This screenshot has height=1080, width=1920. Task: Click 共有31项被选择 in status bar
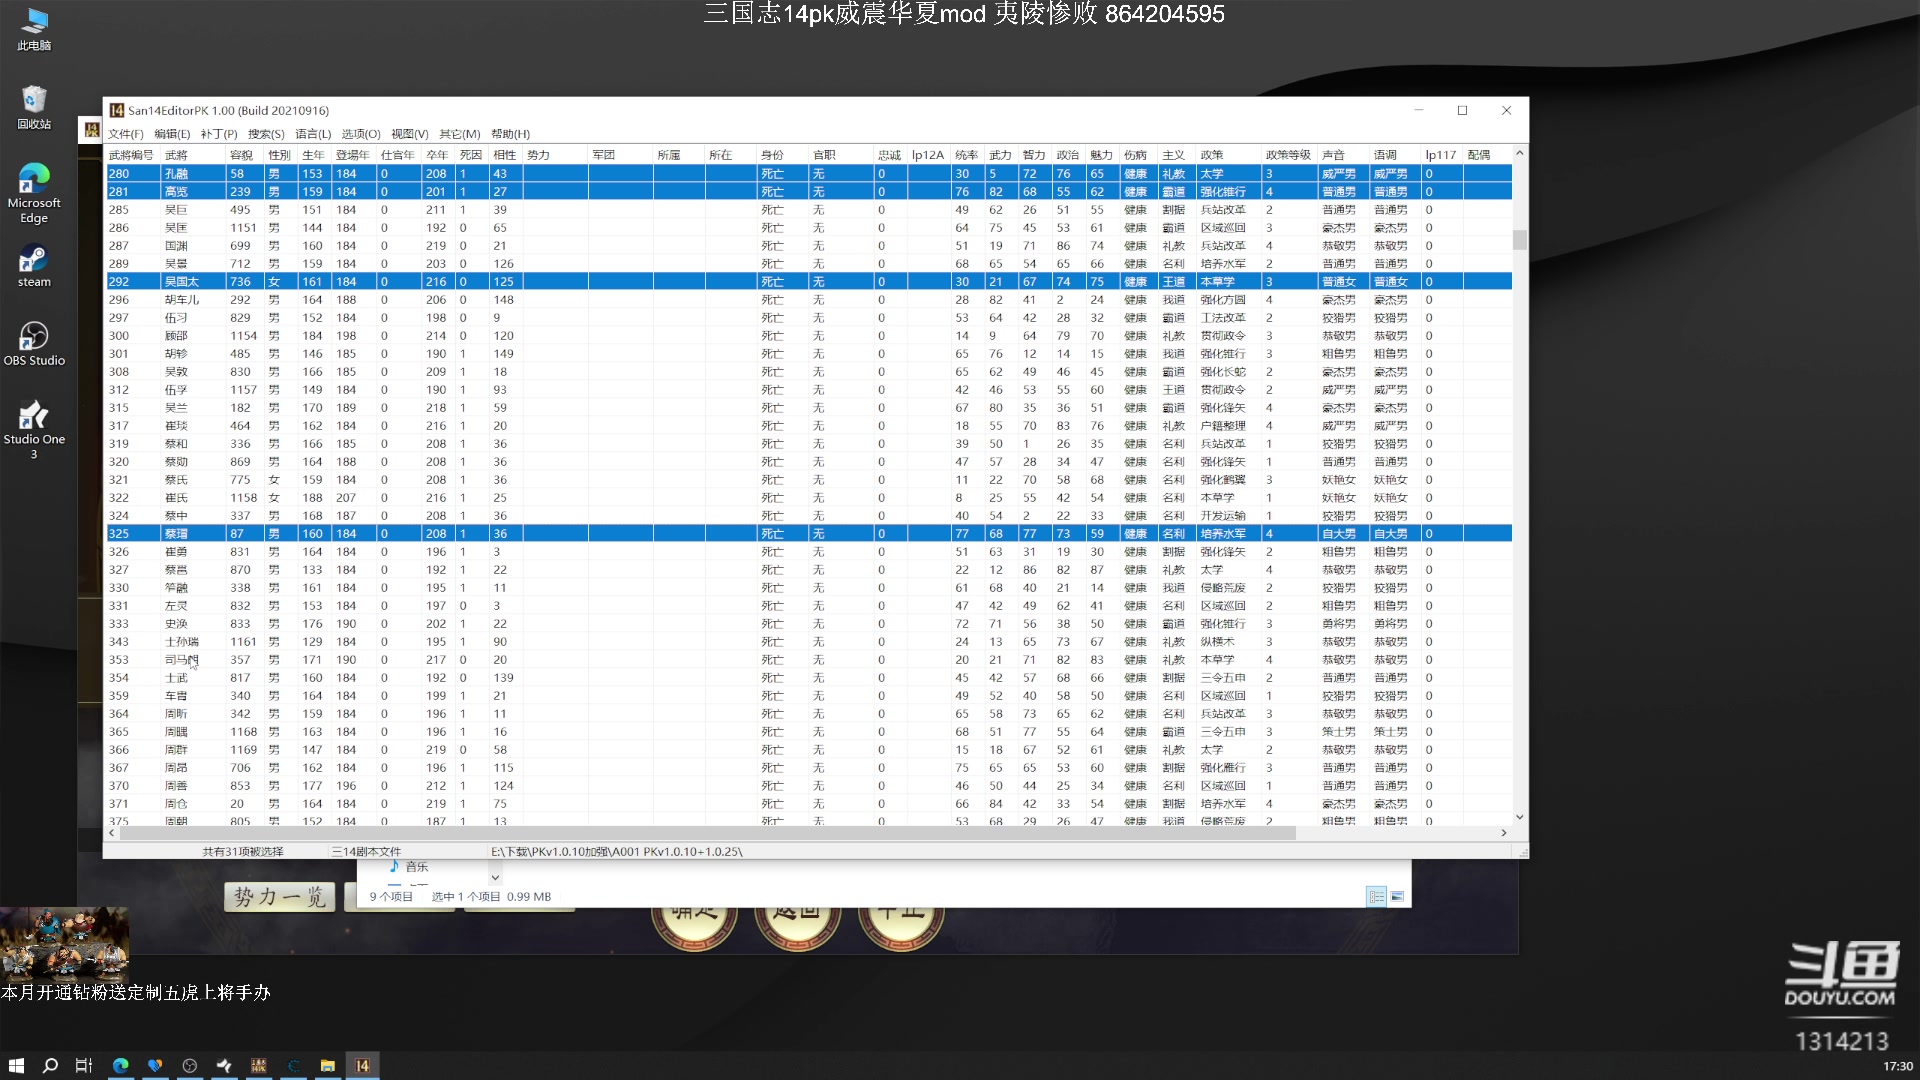click(x=243, y=852)
